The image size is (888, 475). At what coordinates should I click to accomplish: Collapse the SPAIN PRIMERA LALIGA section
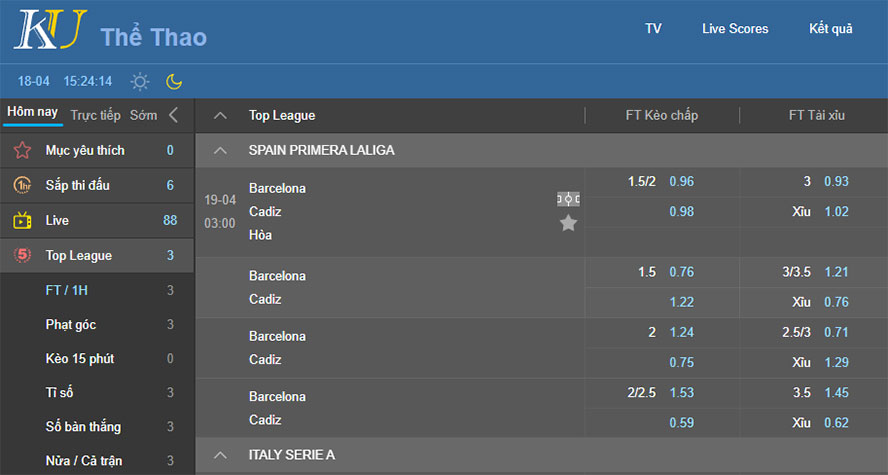[221, 150]
